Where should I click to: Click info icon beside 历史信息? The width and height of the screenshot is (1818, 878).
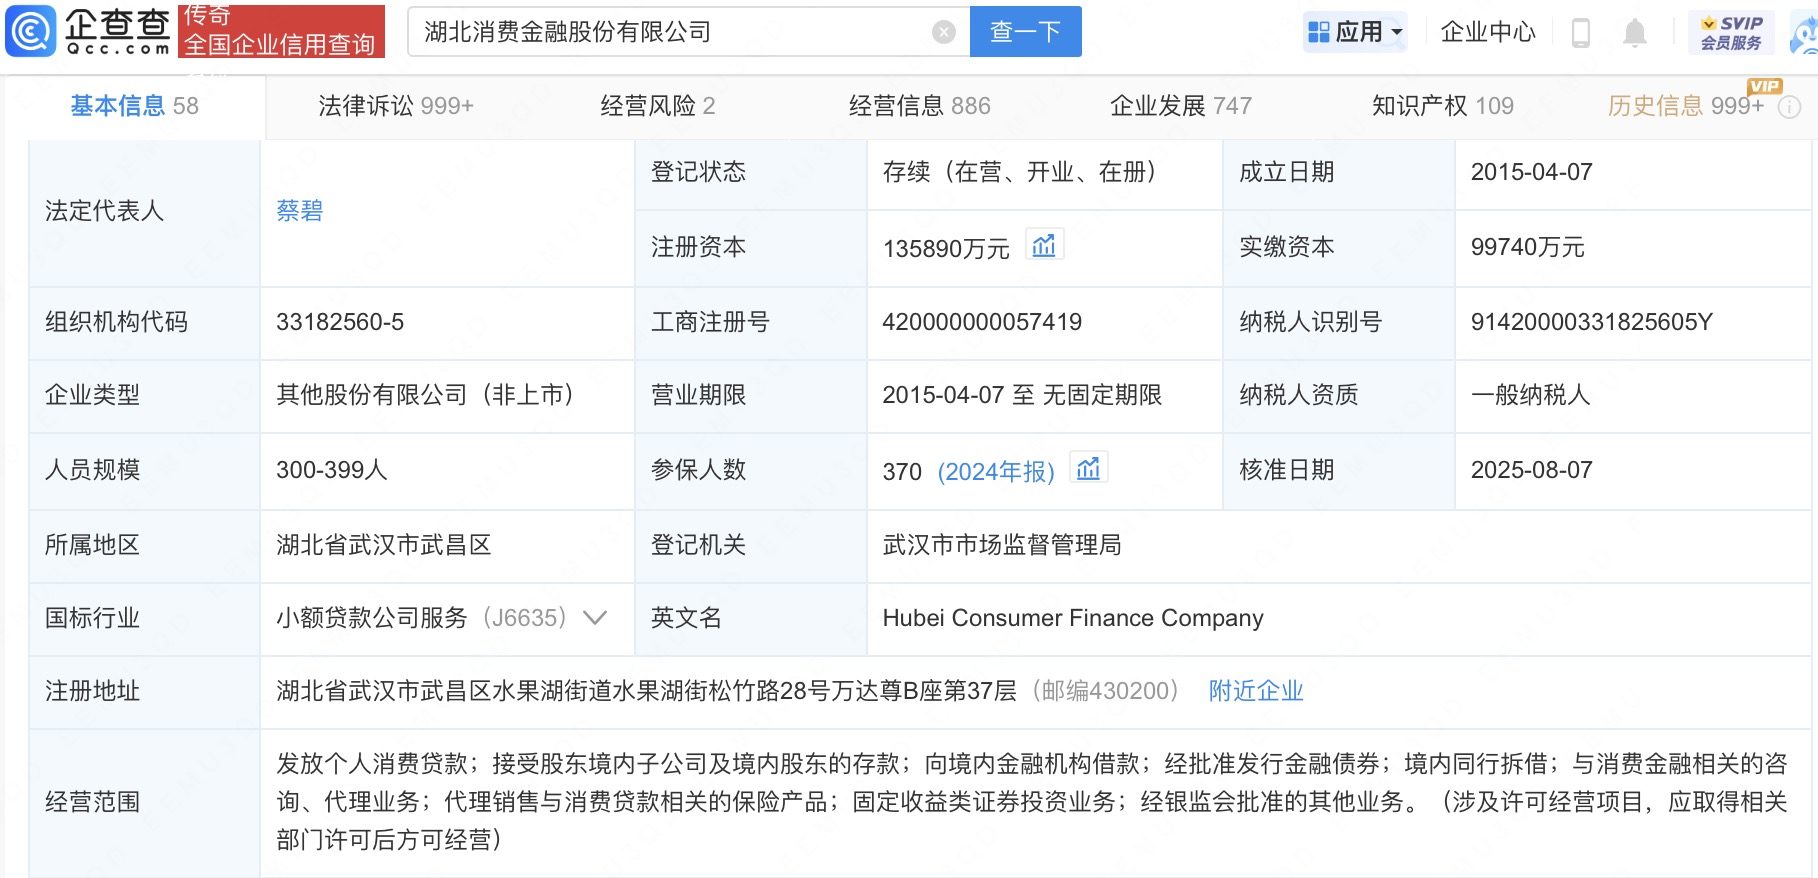click(1789, 107)
